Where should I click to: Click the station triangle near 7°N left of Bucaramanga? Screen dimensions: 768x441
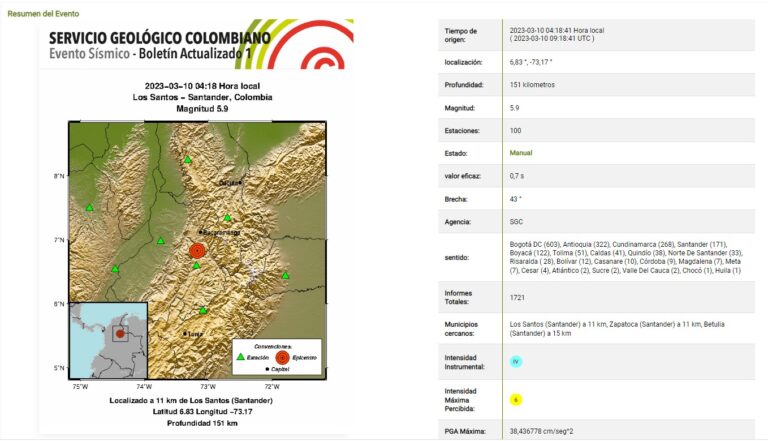point(161,241)
